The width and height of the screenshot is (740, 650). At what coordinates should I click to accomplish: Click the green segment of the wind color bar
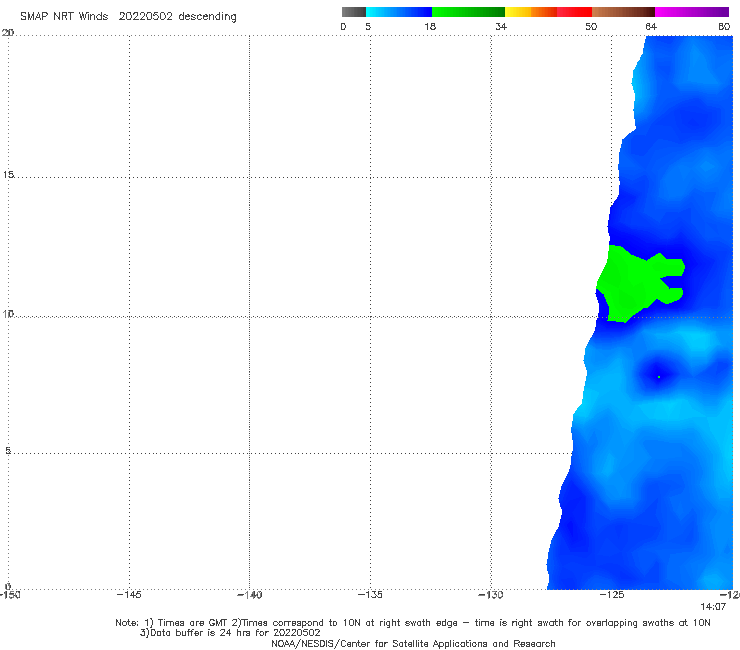pyautogui.click(x=468, y=12)
